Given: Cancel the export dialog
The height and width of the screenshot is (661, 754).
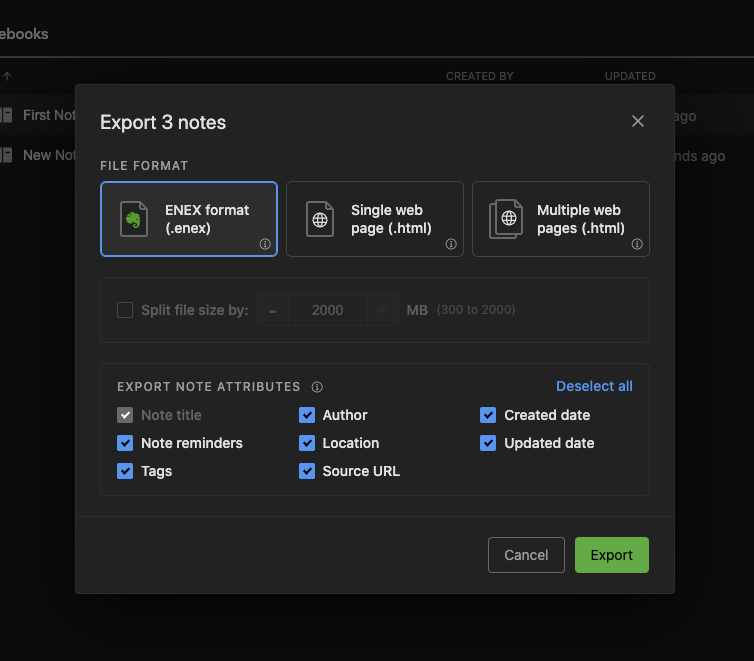Looking at the screenshot, I should click(x=526, y=555).
